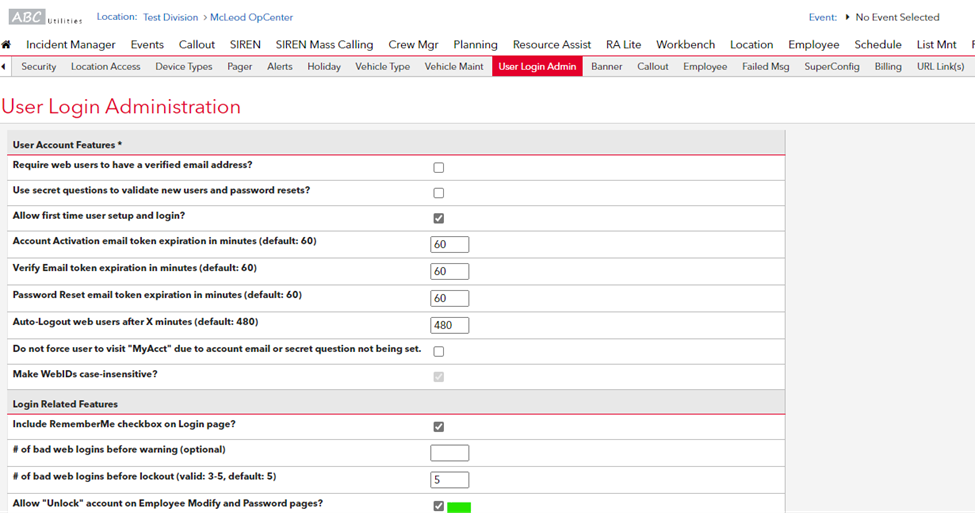Open SIREN menu
975x516 pixels.
pos(245,45)
